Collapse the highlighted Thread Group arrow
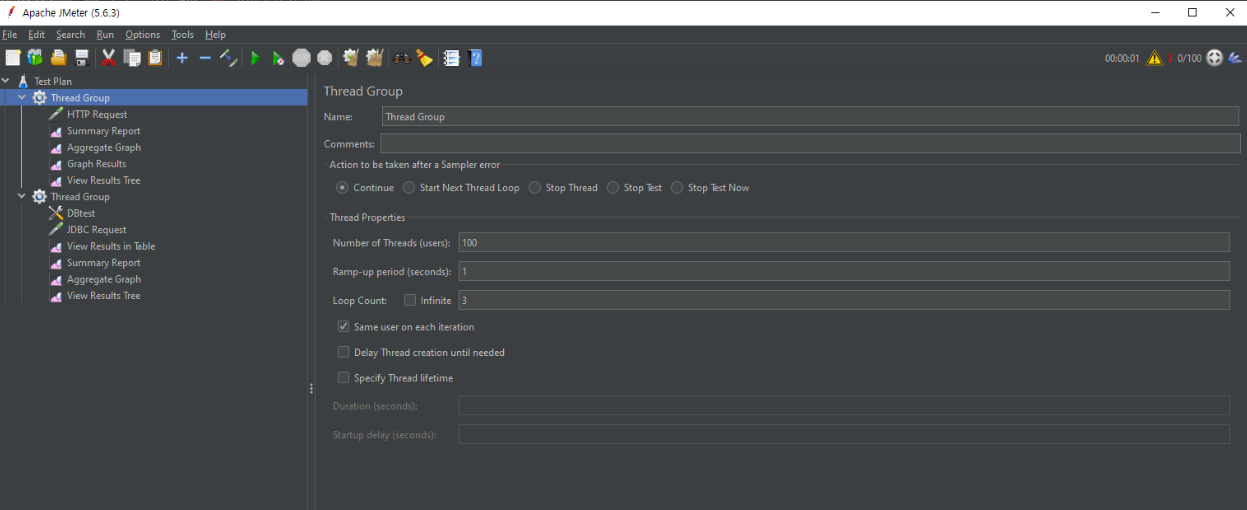 pos(22,98)
